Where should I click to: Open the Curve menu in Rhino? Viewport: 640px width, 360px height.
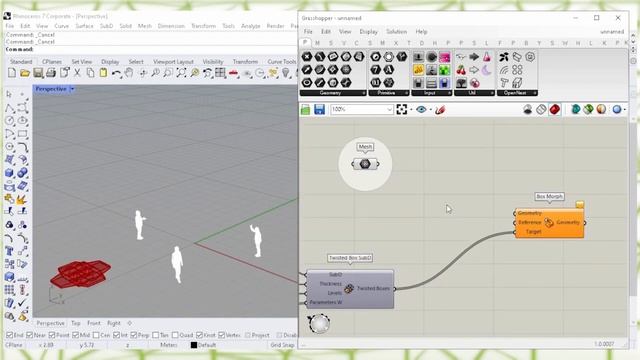tap(62, 26)
